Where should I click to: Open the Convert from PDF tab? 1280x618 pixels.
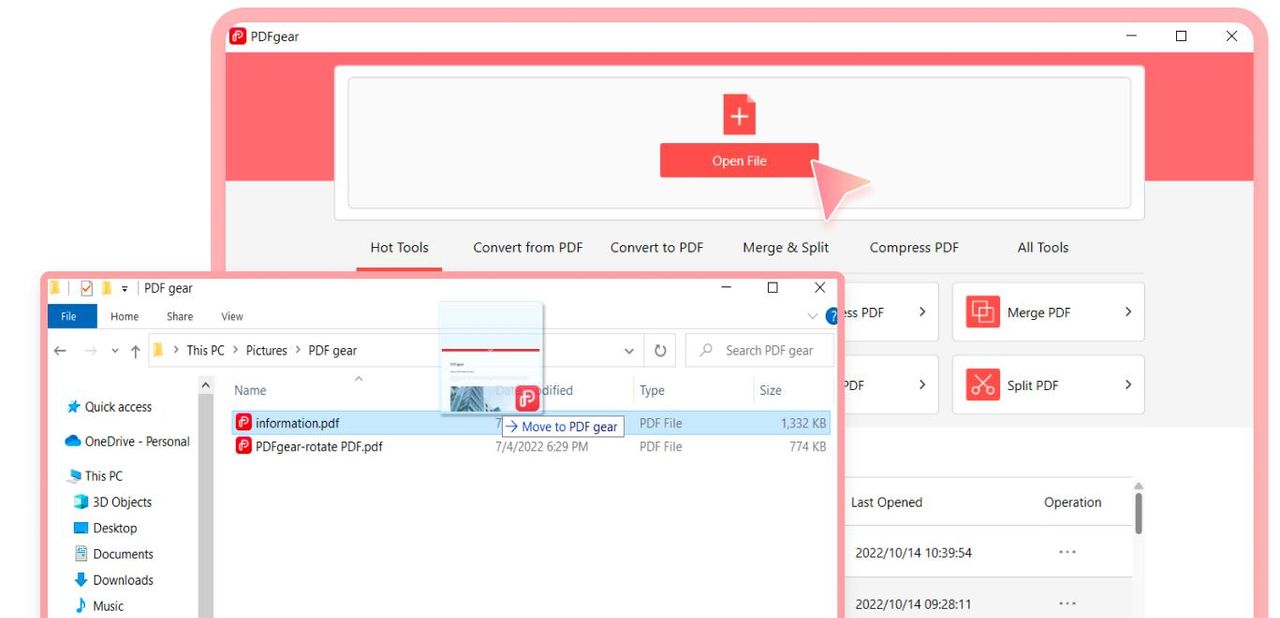pyautogui.click(x=528, y=248)
